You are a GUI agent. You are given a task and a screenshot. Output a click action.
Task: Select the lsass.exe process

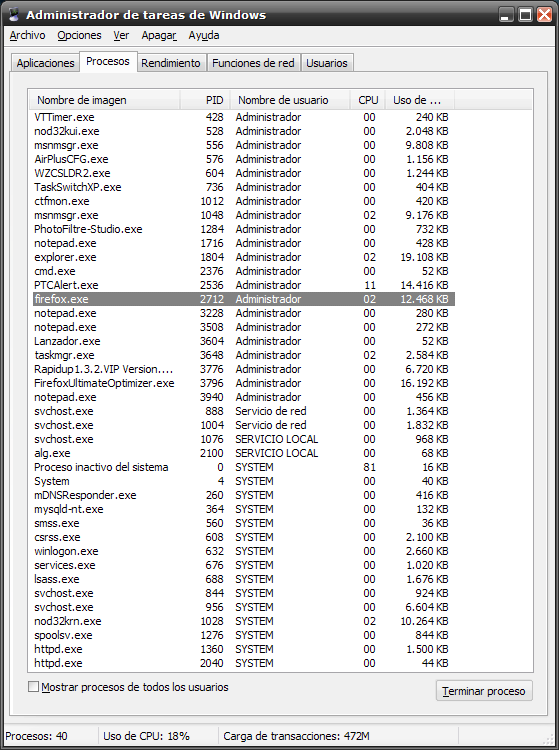pyautogui.click(x=243, y=579)
